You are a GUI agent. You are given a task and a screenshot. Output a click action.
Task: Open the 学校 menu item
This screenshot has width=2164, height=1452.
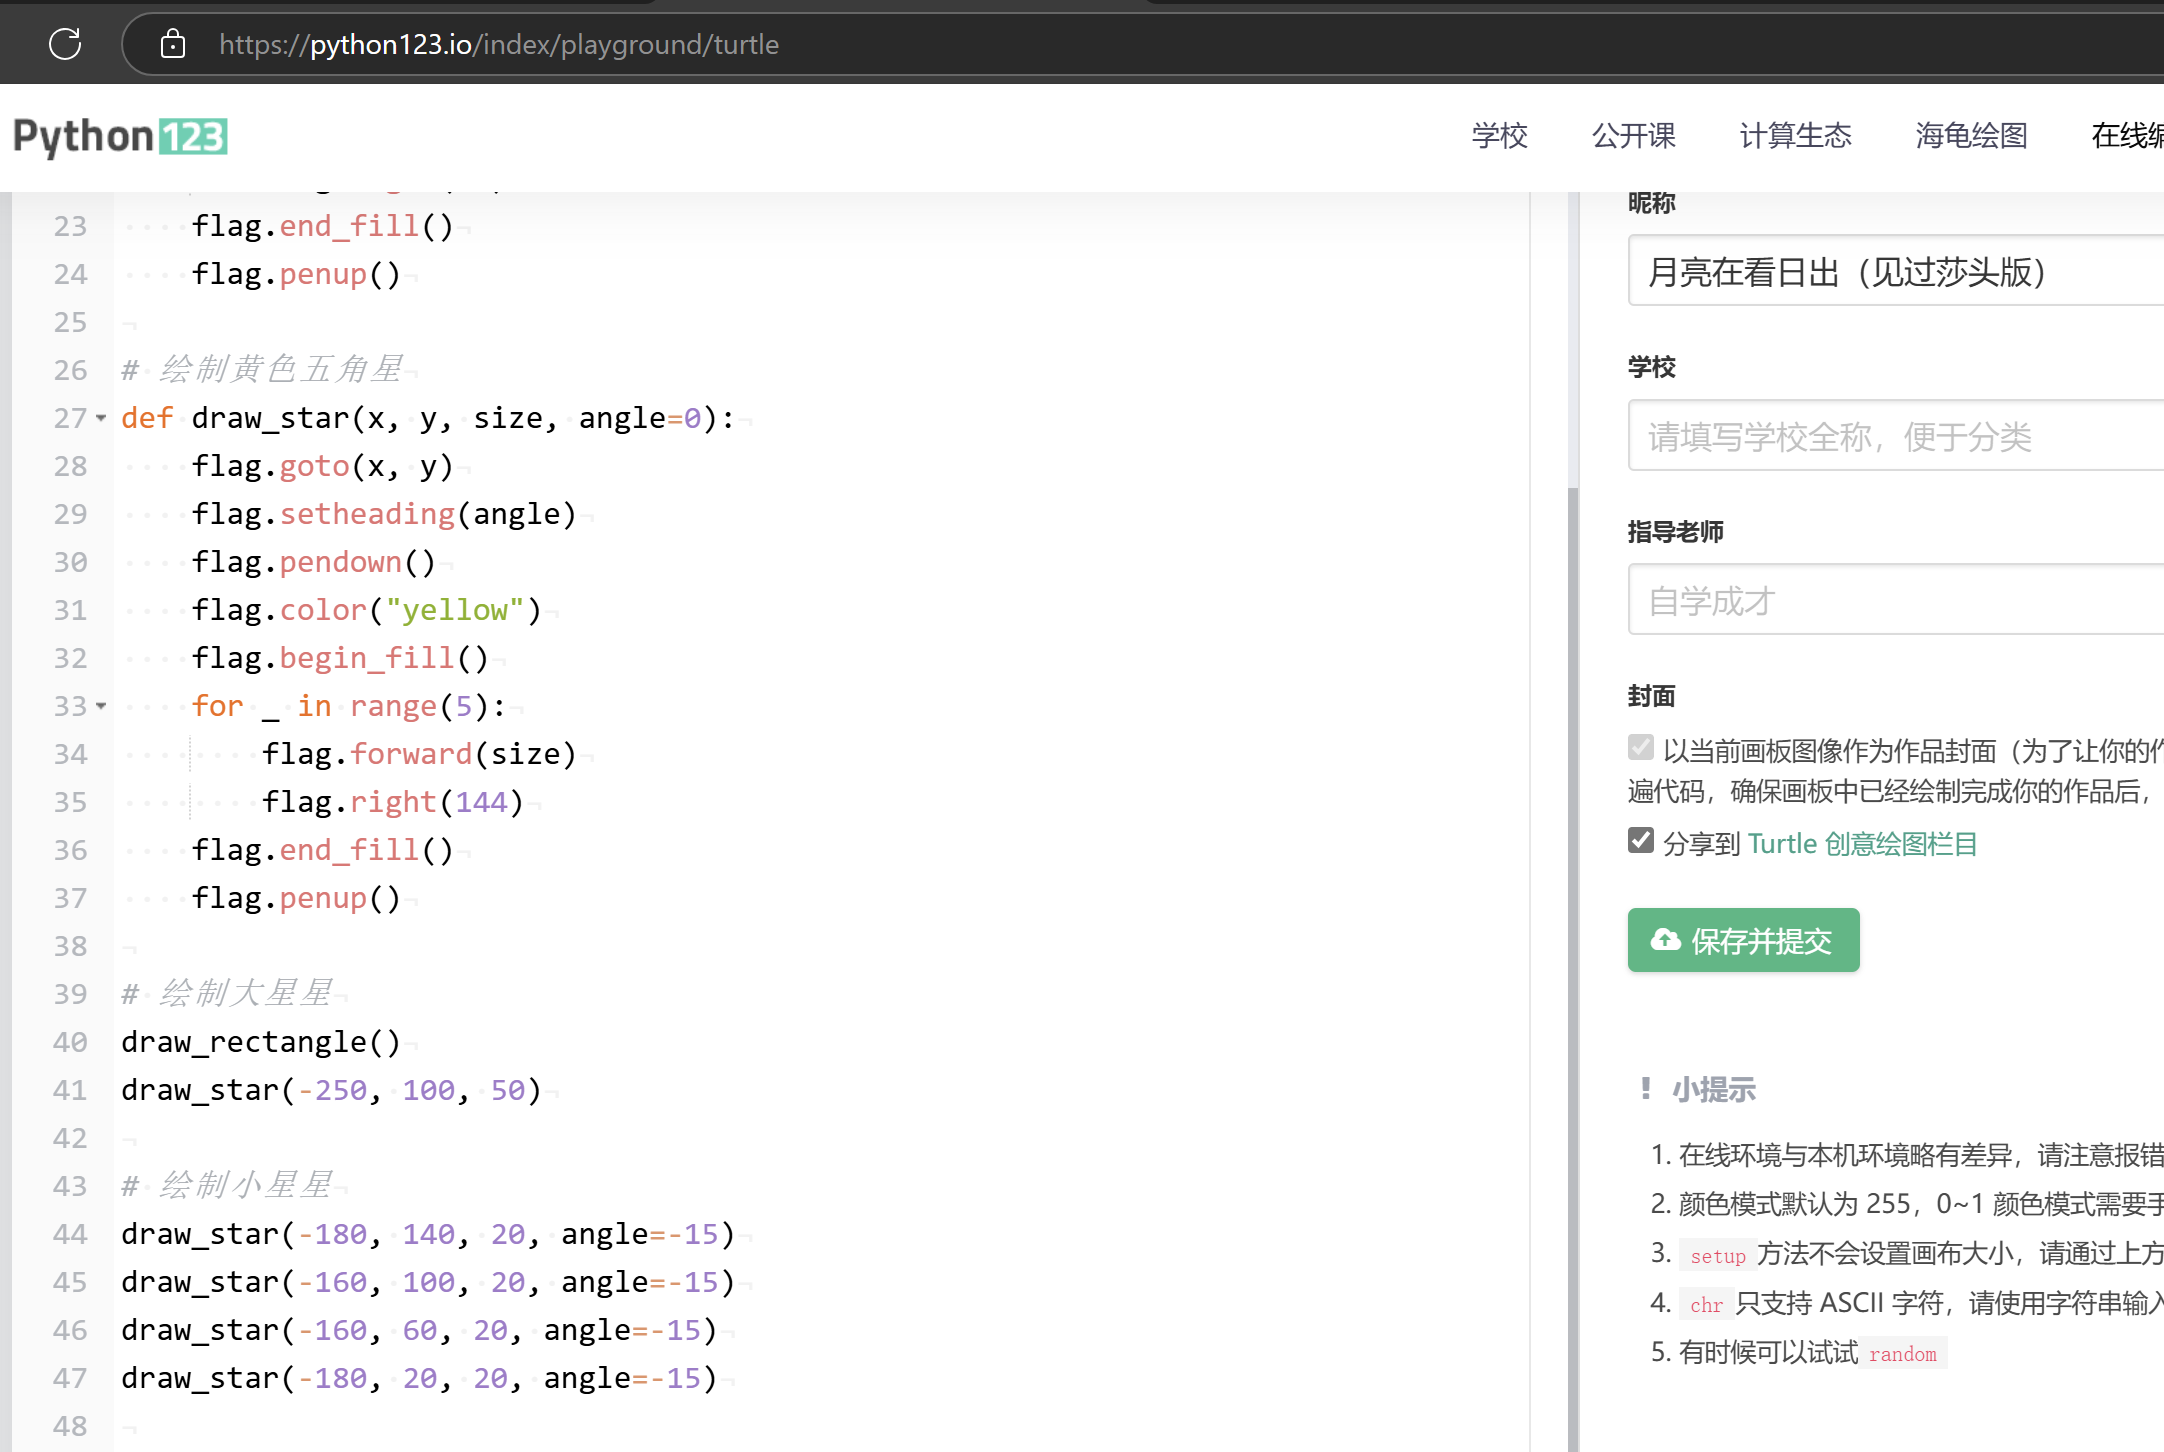[x=1499, y=136]
